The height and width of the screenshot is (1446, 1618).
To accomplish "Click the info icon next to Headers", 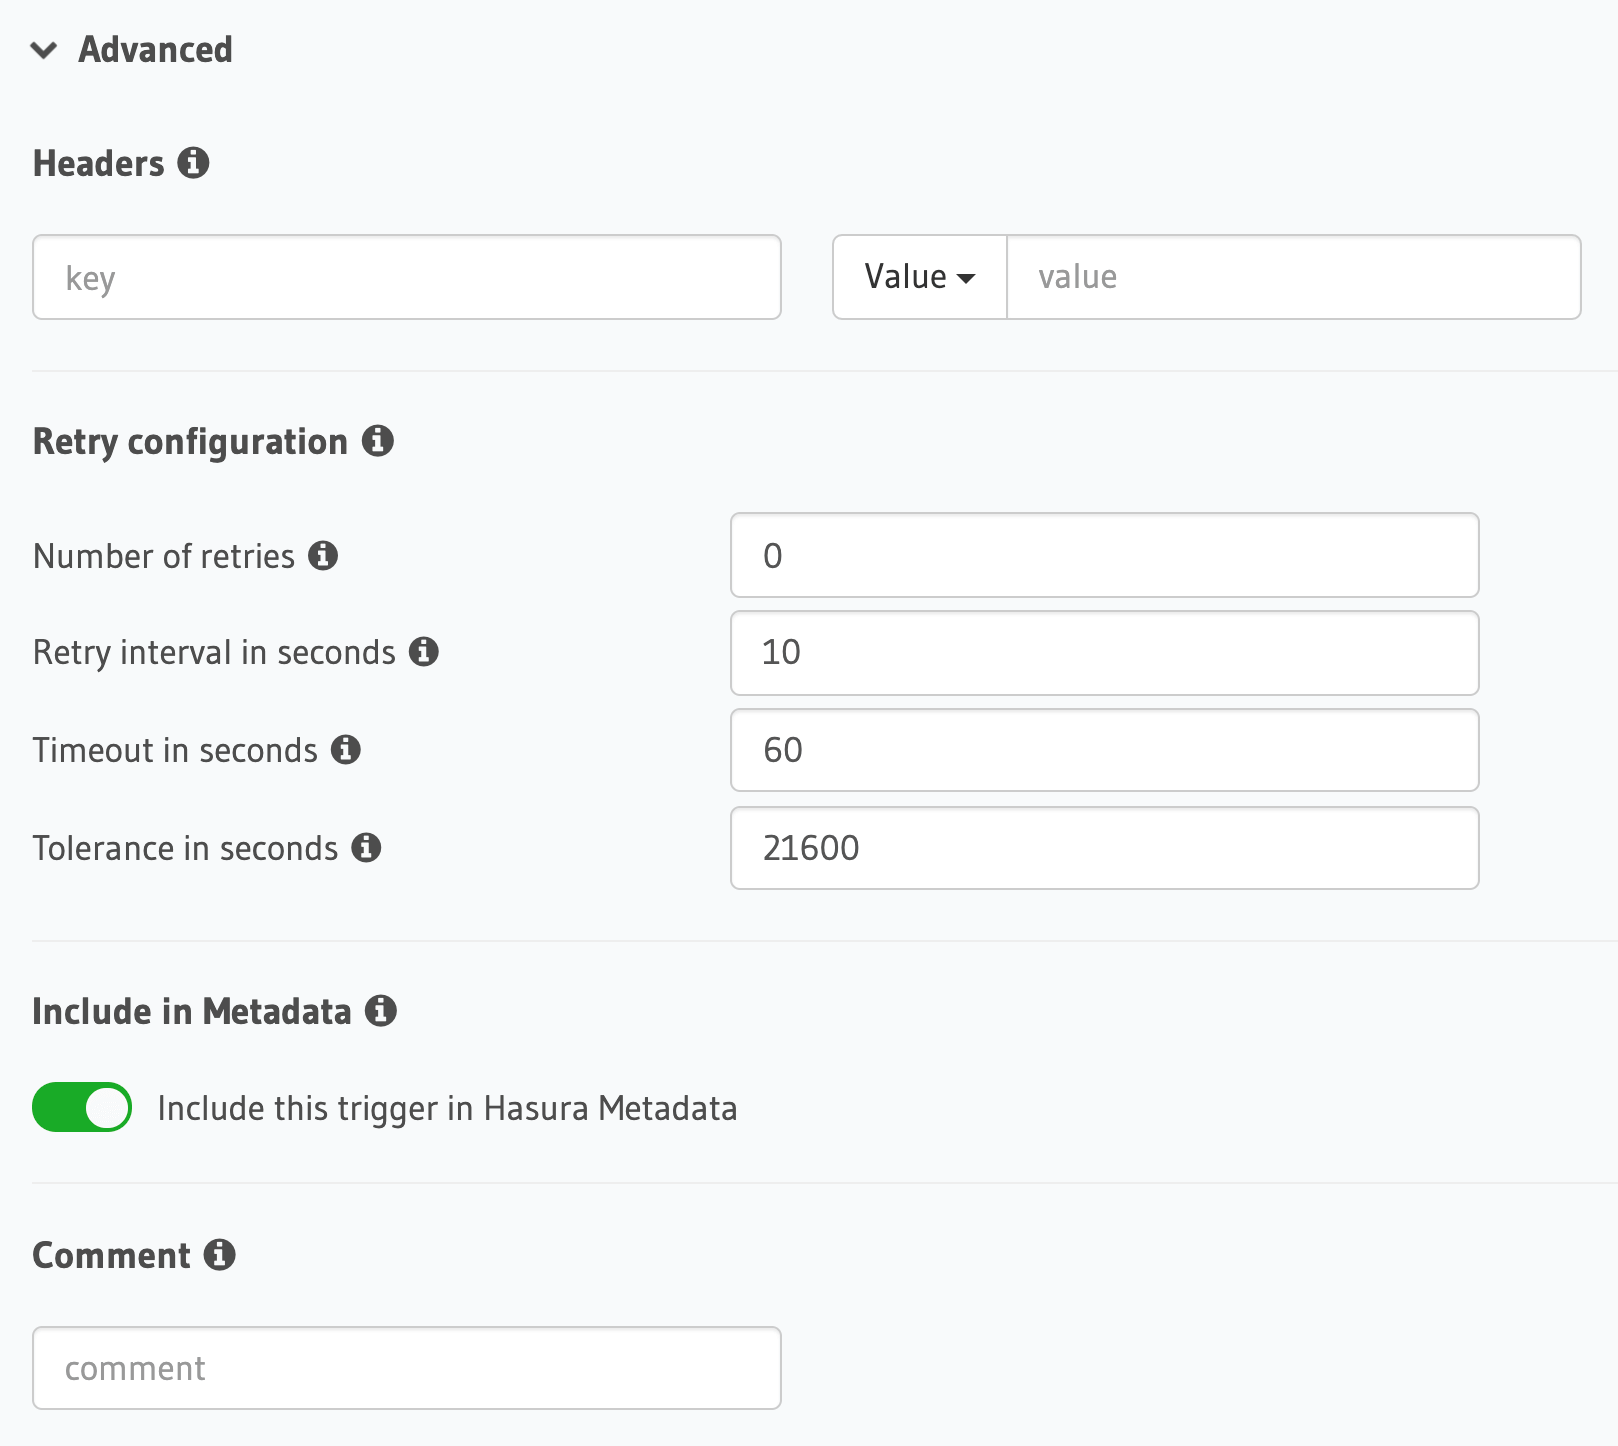I will coord(193,163).
